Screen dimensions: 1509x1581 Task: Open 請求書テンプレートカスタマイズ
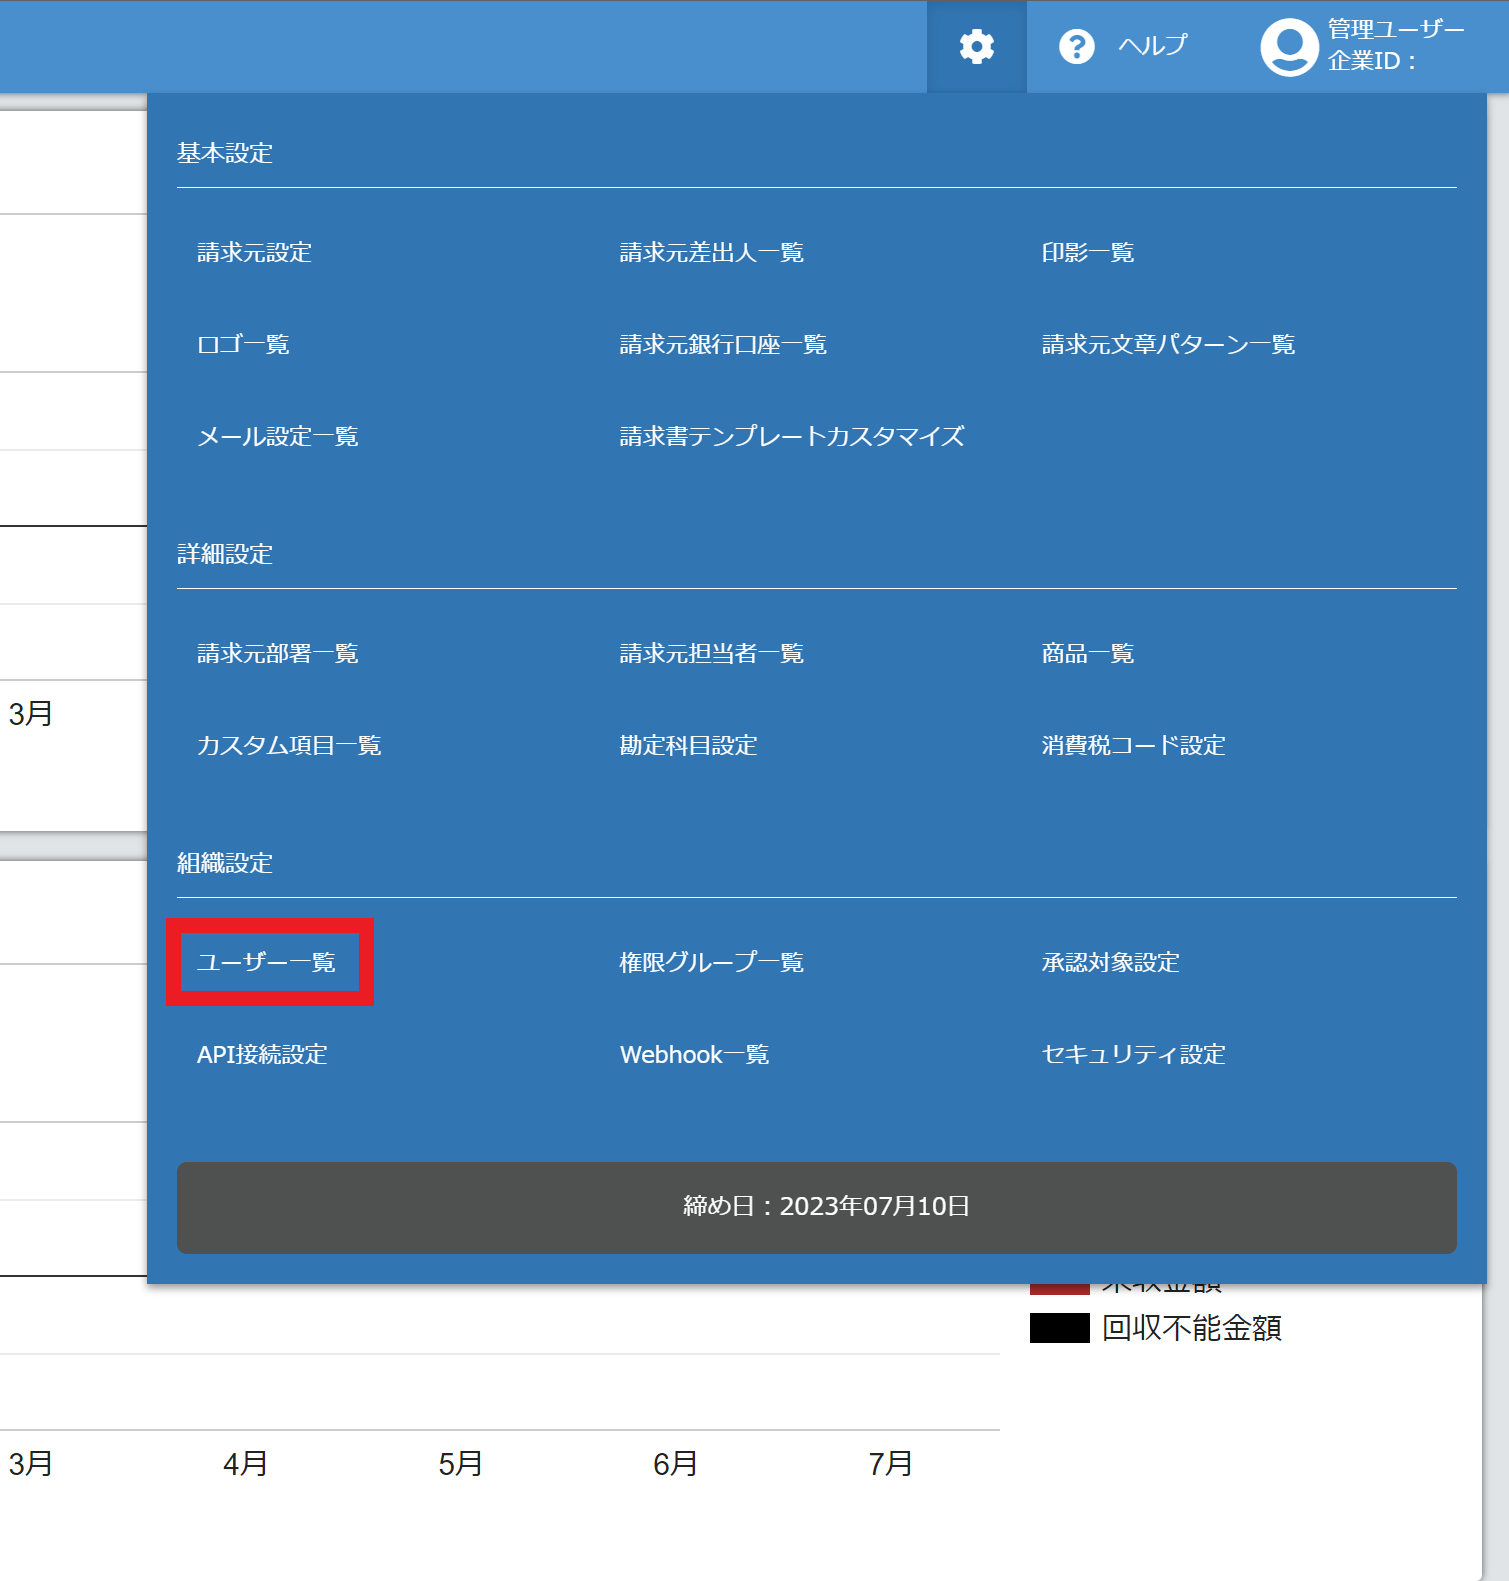pos(791,437)
